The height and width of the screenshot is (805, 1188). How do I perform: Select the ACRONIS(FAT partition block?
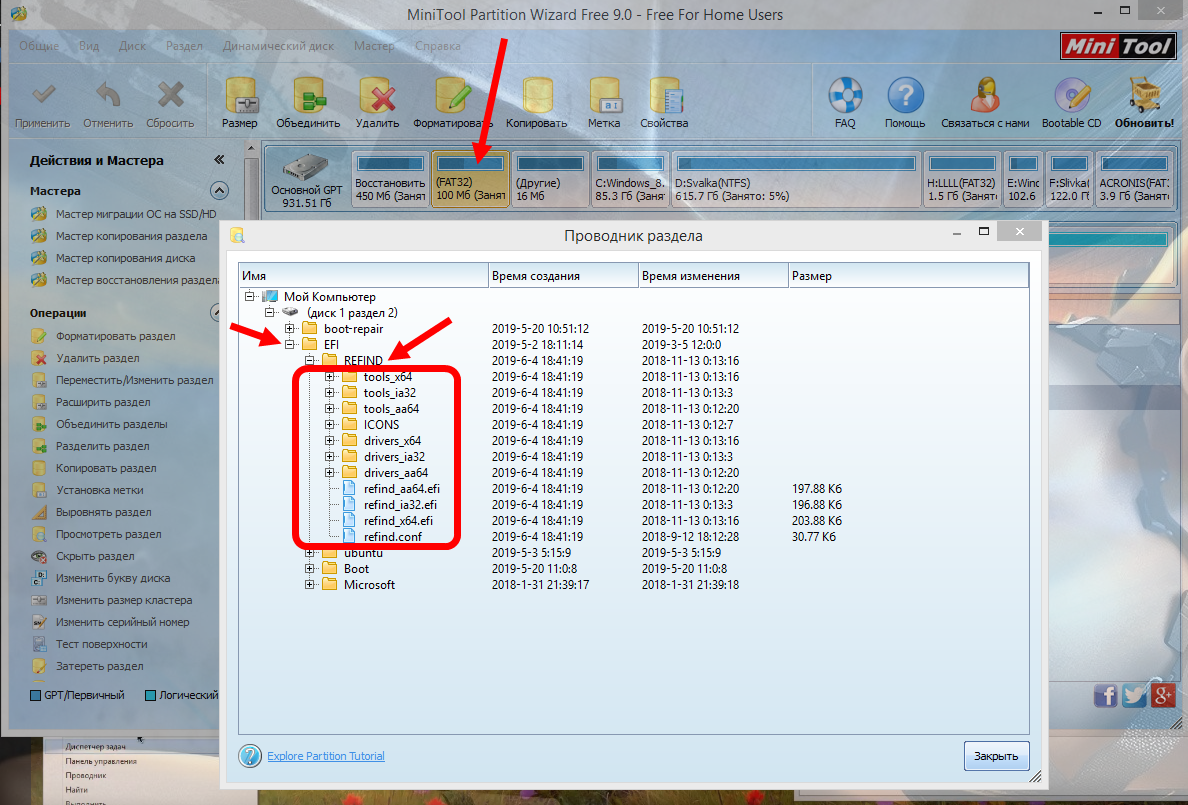click(x=1134, y=179)
